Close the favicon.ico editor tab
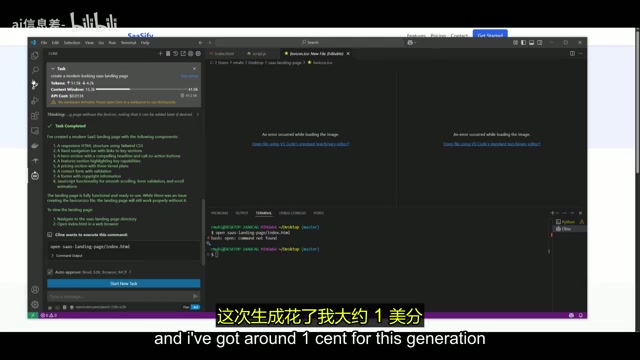 (x=348, y=53)
